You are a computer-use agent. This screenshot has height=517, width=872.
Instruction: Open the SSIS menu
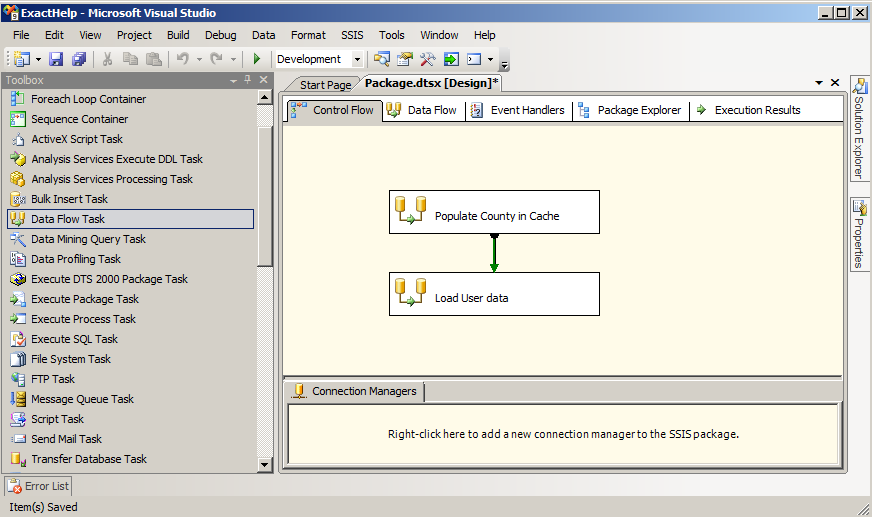352,35
